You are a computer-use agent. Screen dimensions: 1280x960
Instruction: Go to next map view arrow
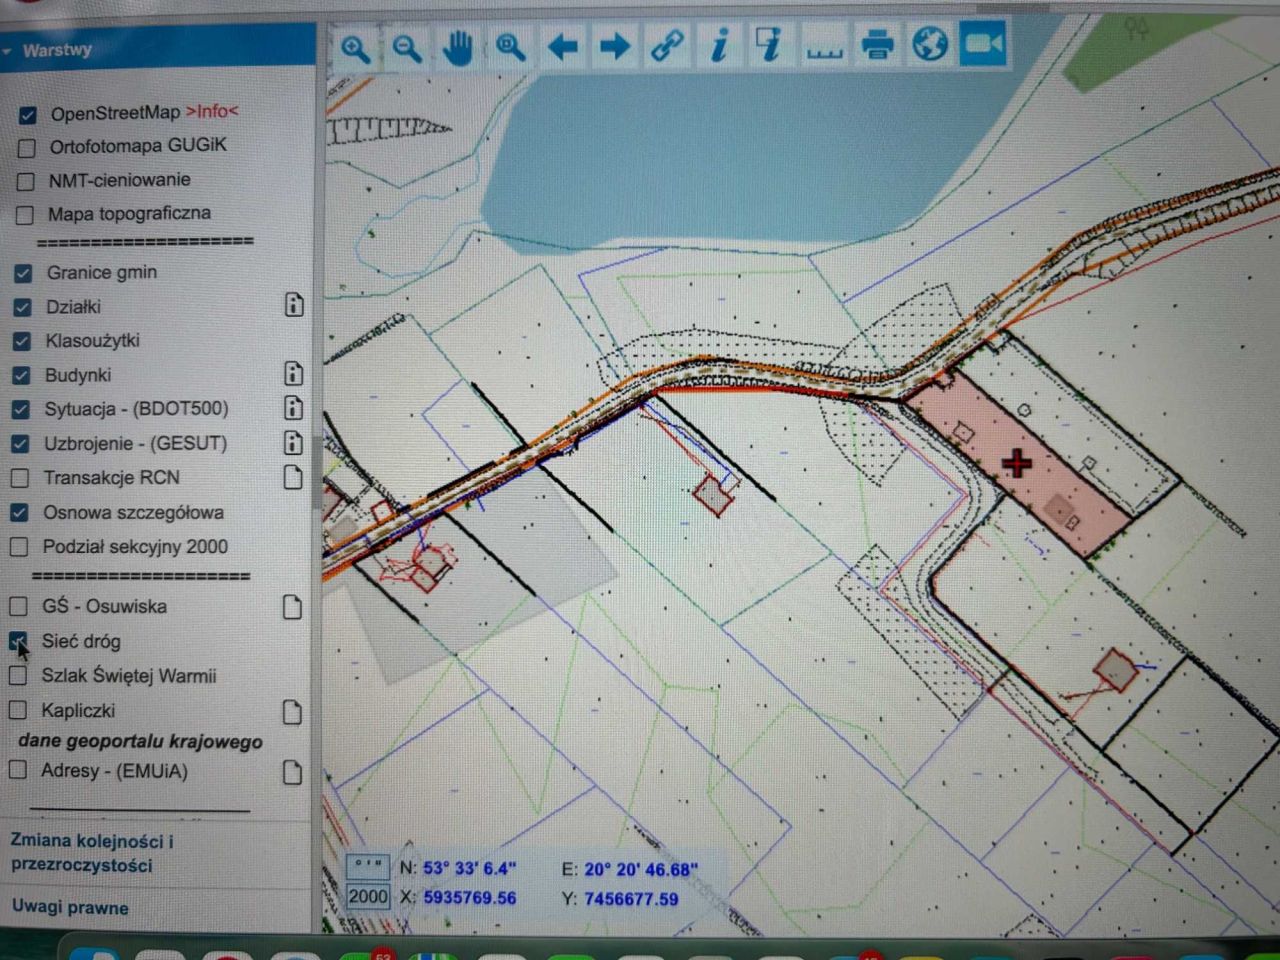pyautogui.click(x=615, y=46)
